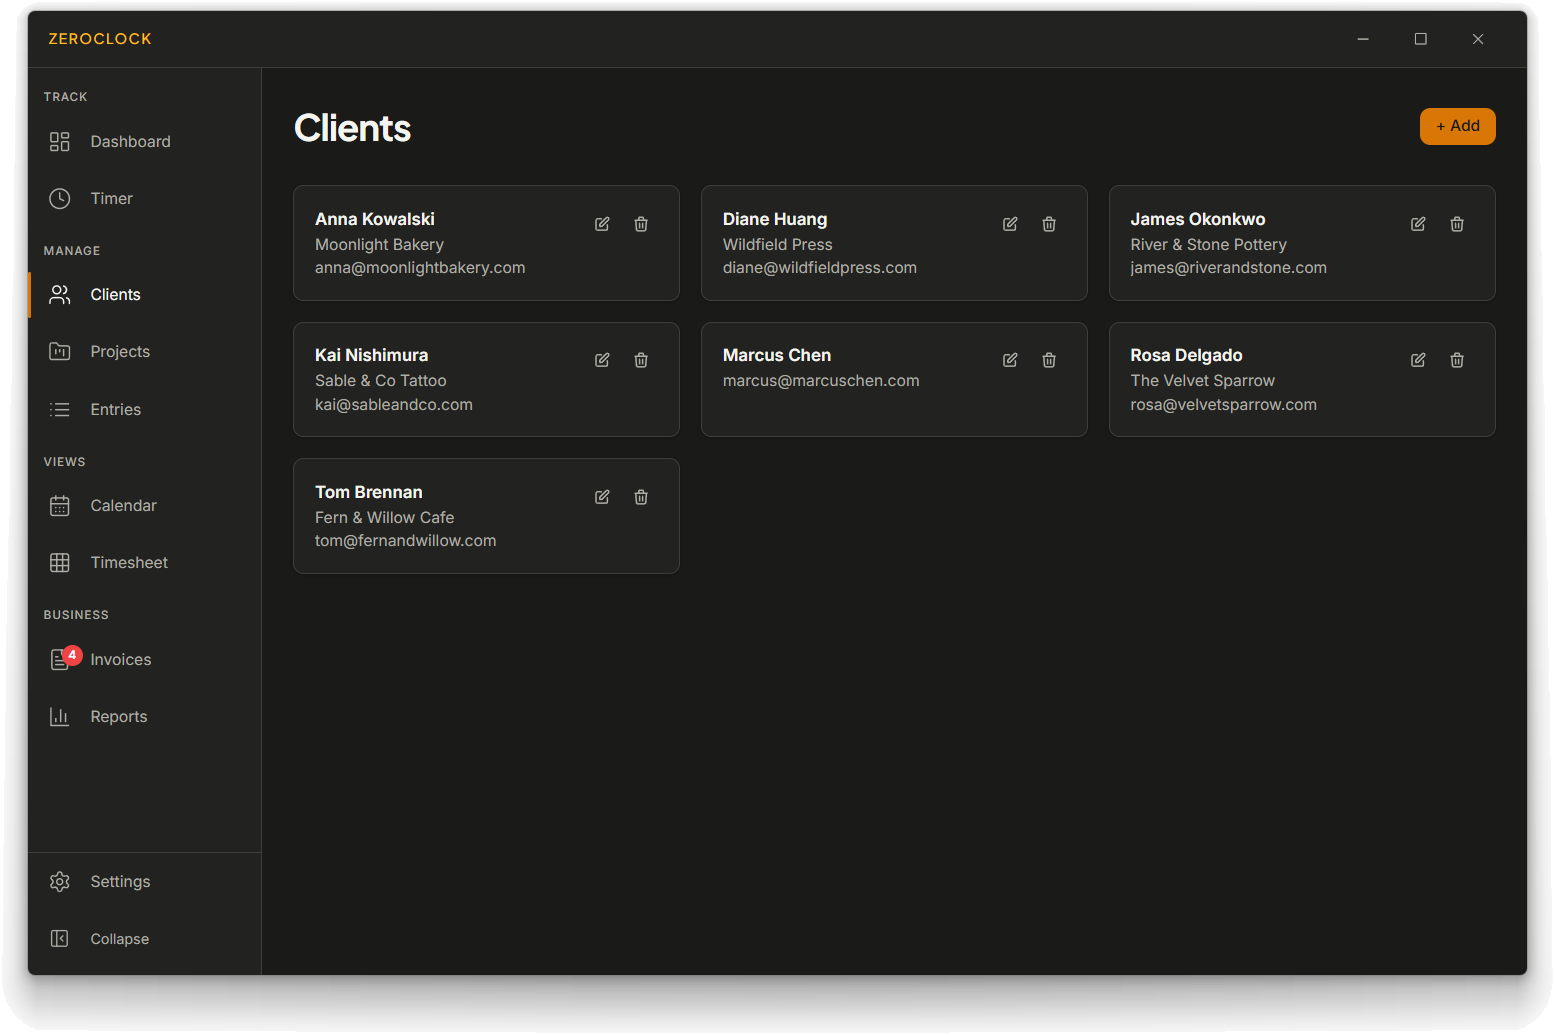1555x1035 pixels.
Task: Open the Timesheet view
Action: tap(129, 563)
